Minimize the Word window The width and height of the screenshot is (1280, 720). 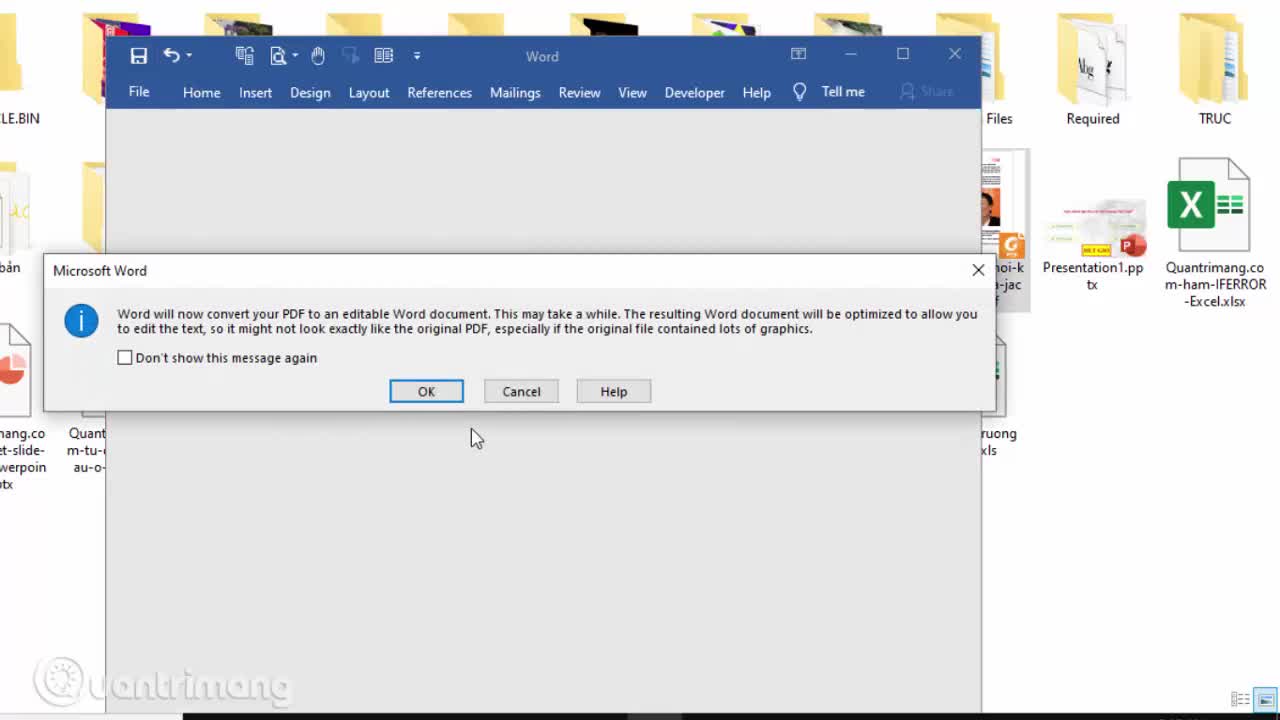pyautogui.click(x=851, y=54)
